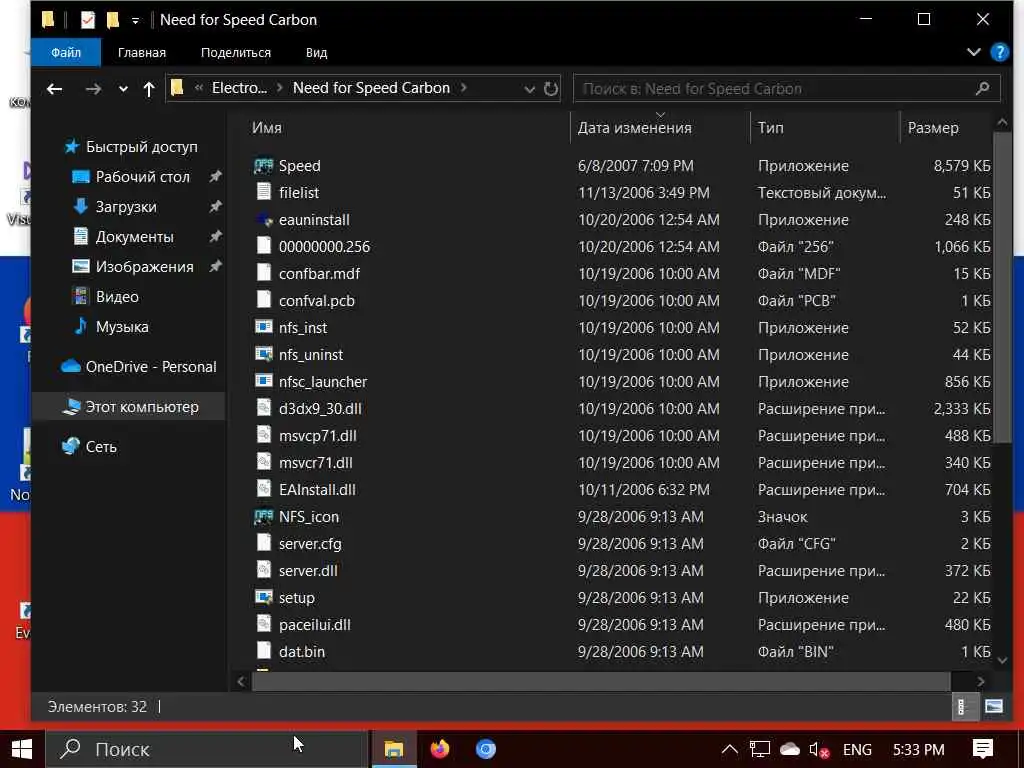Click scroll down arrow of file list
1024x768 pixels.
1002,660
